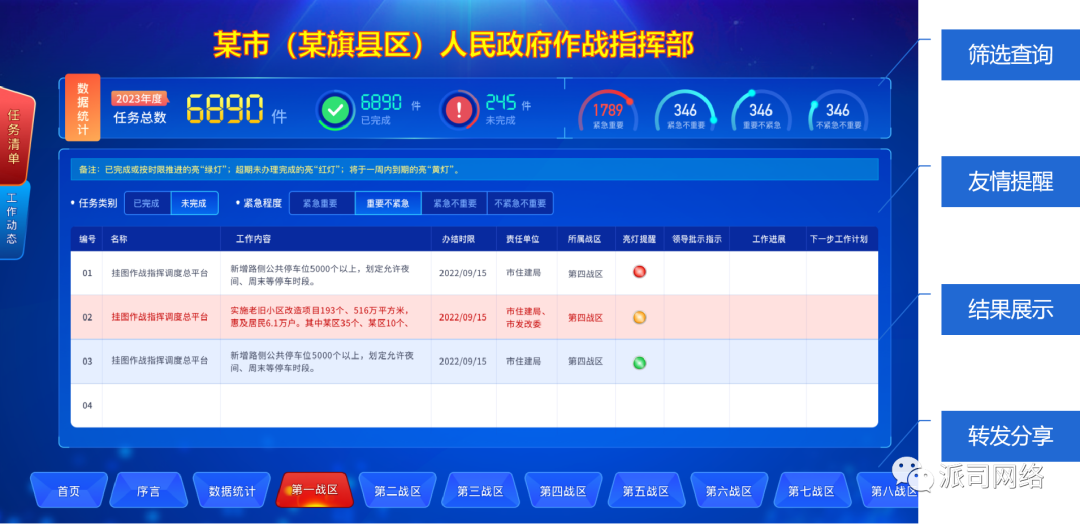Switch to 第七战区 tab
Image resolution: width=1080 pixels, height=524 pixels.
click(x=811, y=491)
